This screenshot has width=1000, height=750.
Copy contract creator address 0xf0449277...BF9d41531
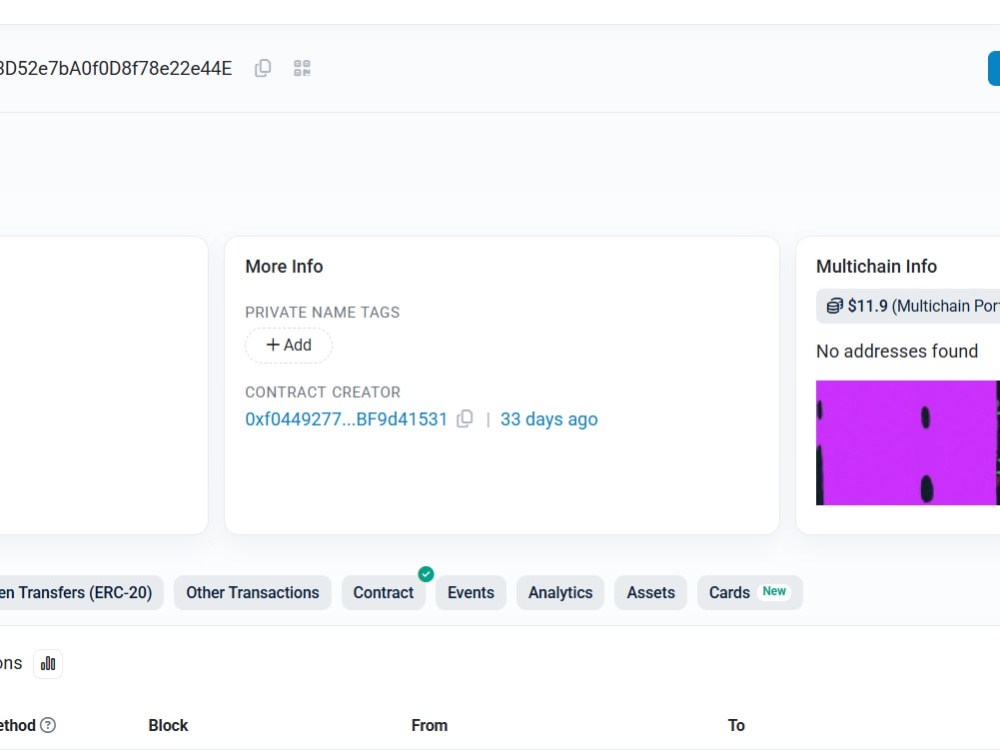(465, 419)
